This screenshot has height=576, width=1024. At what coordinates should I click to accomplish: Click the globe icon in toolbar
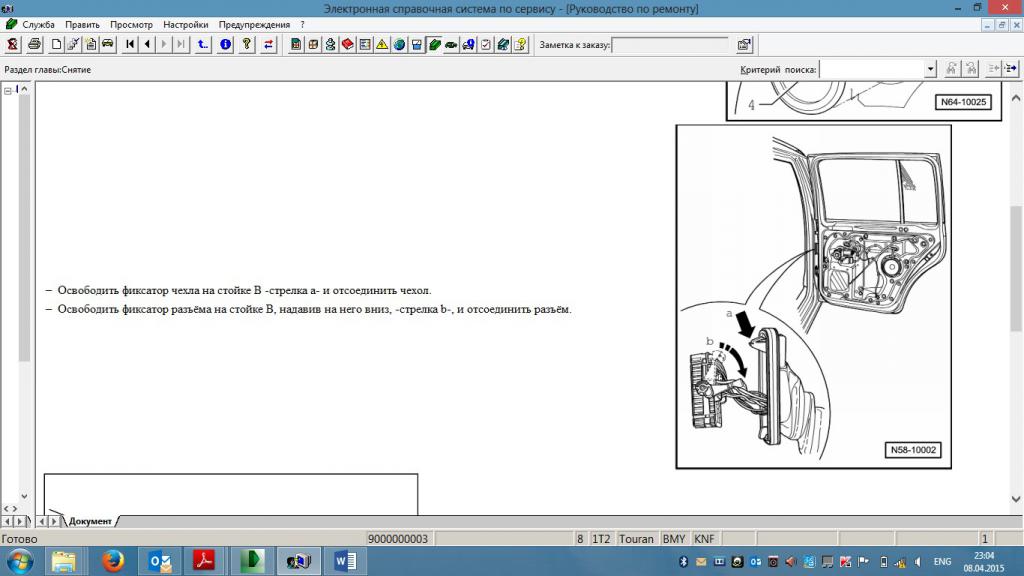click(x=399, y=44)
